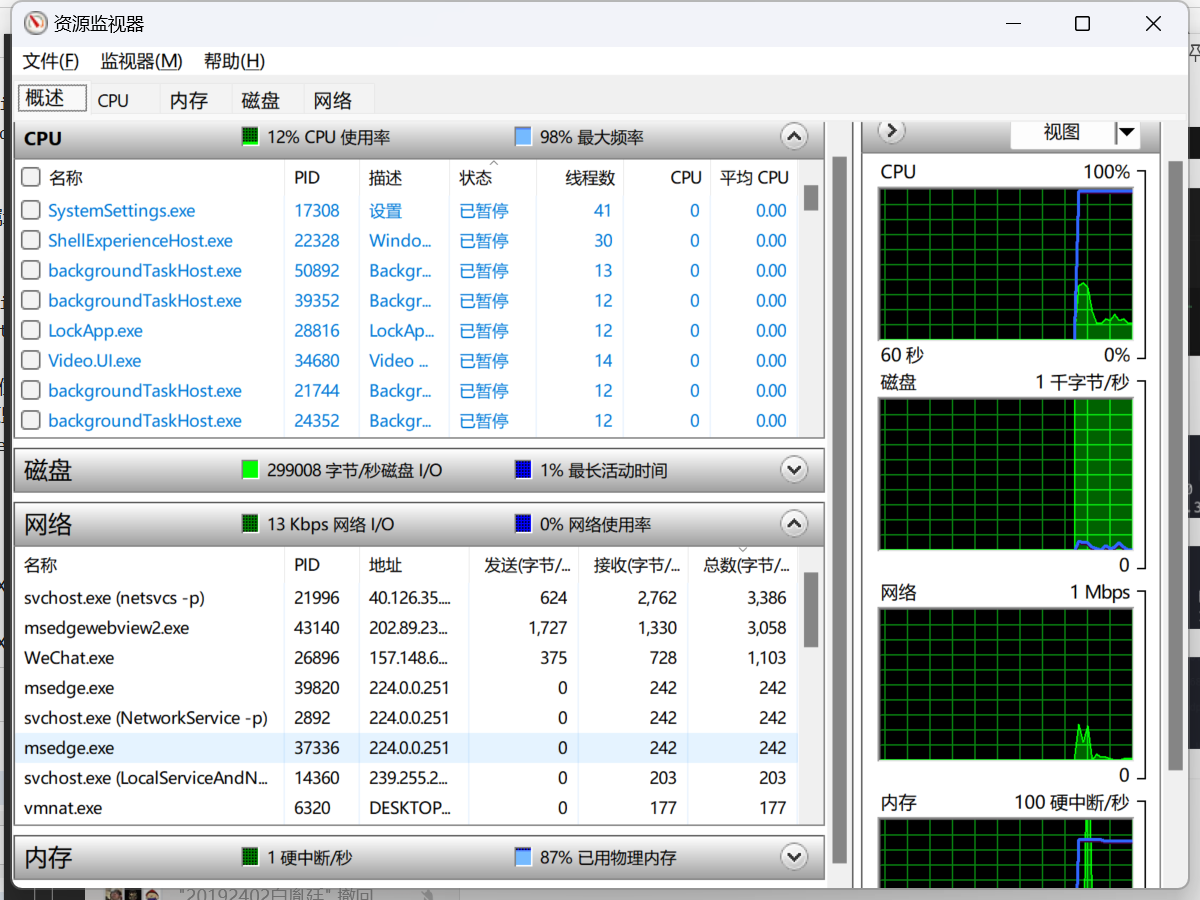
Task: Click the Resource Monitor app icon in title bar
Action: (35, 24)
